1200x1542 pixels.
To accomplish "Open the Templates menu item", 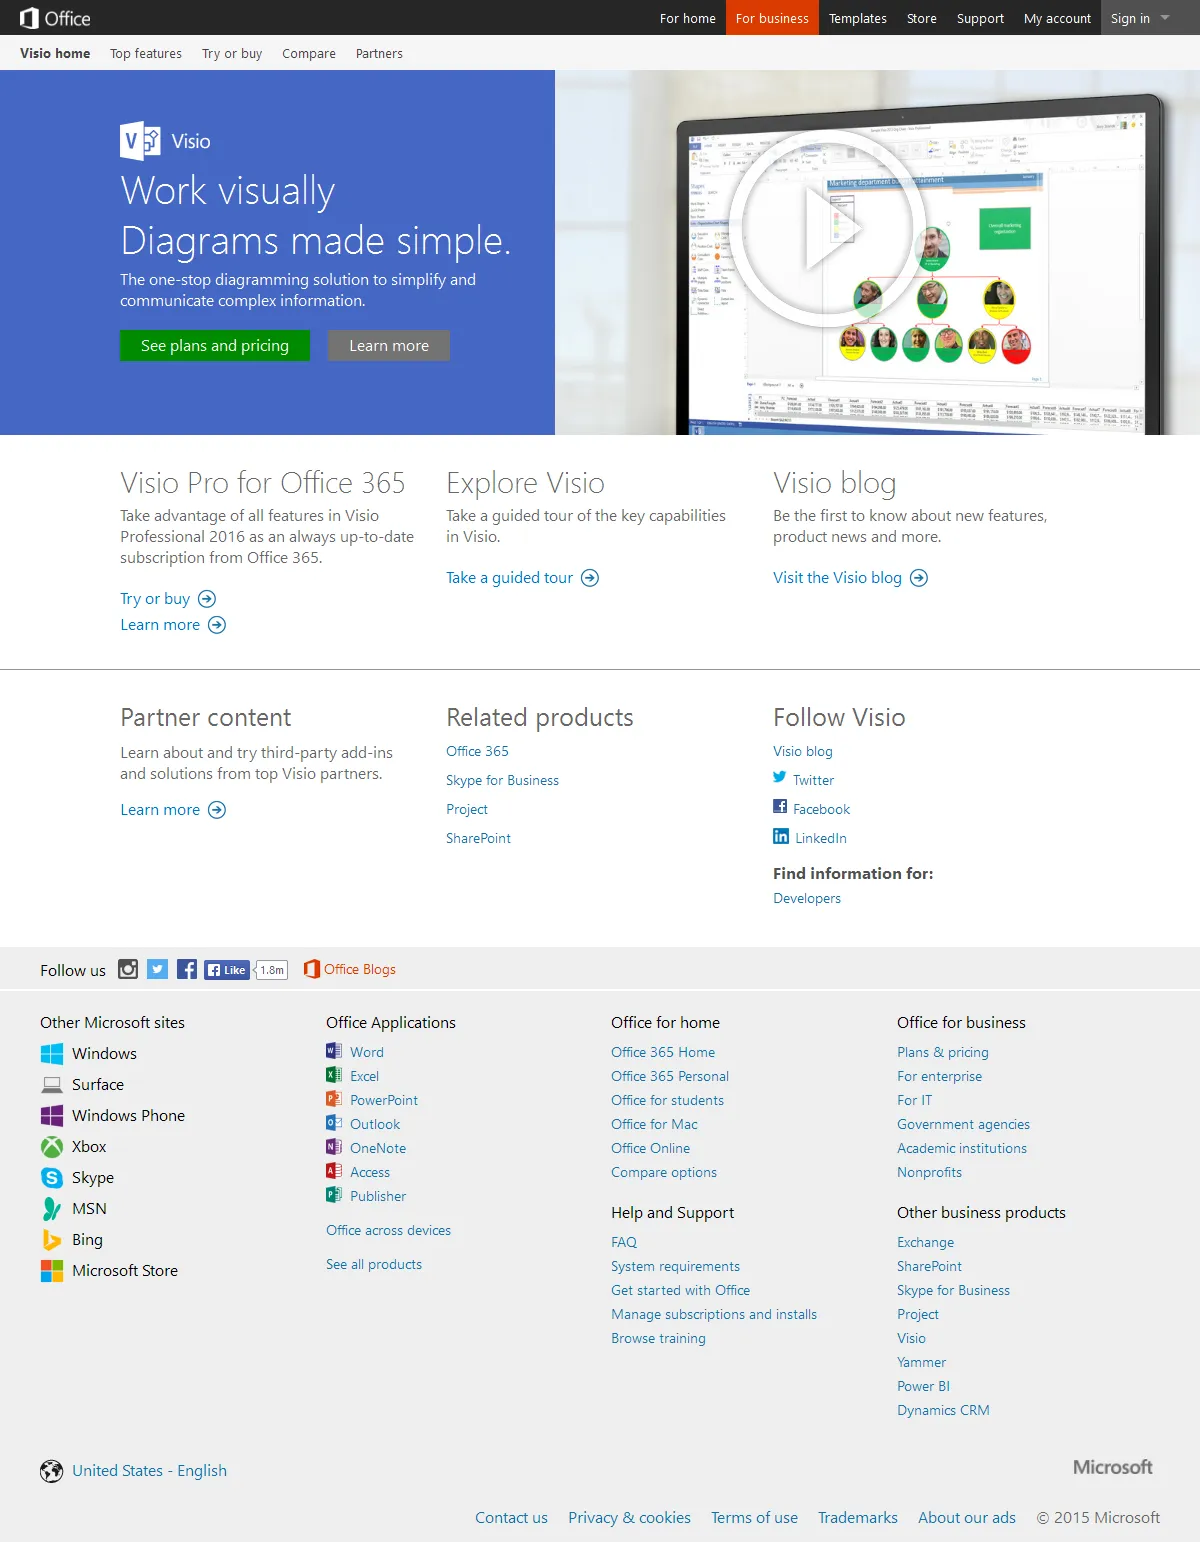I will (858, 18).
